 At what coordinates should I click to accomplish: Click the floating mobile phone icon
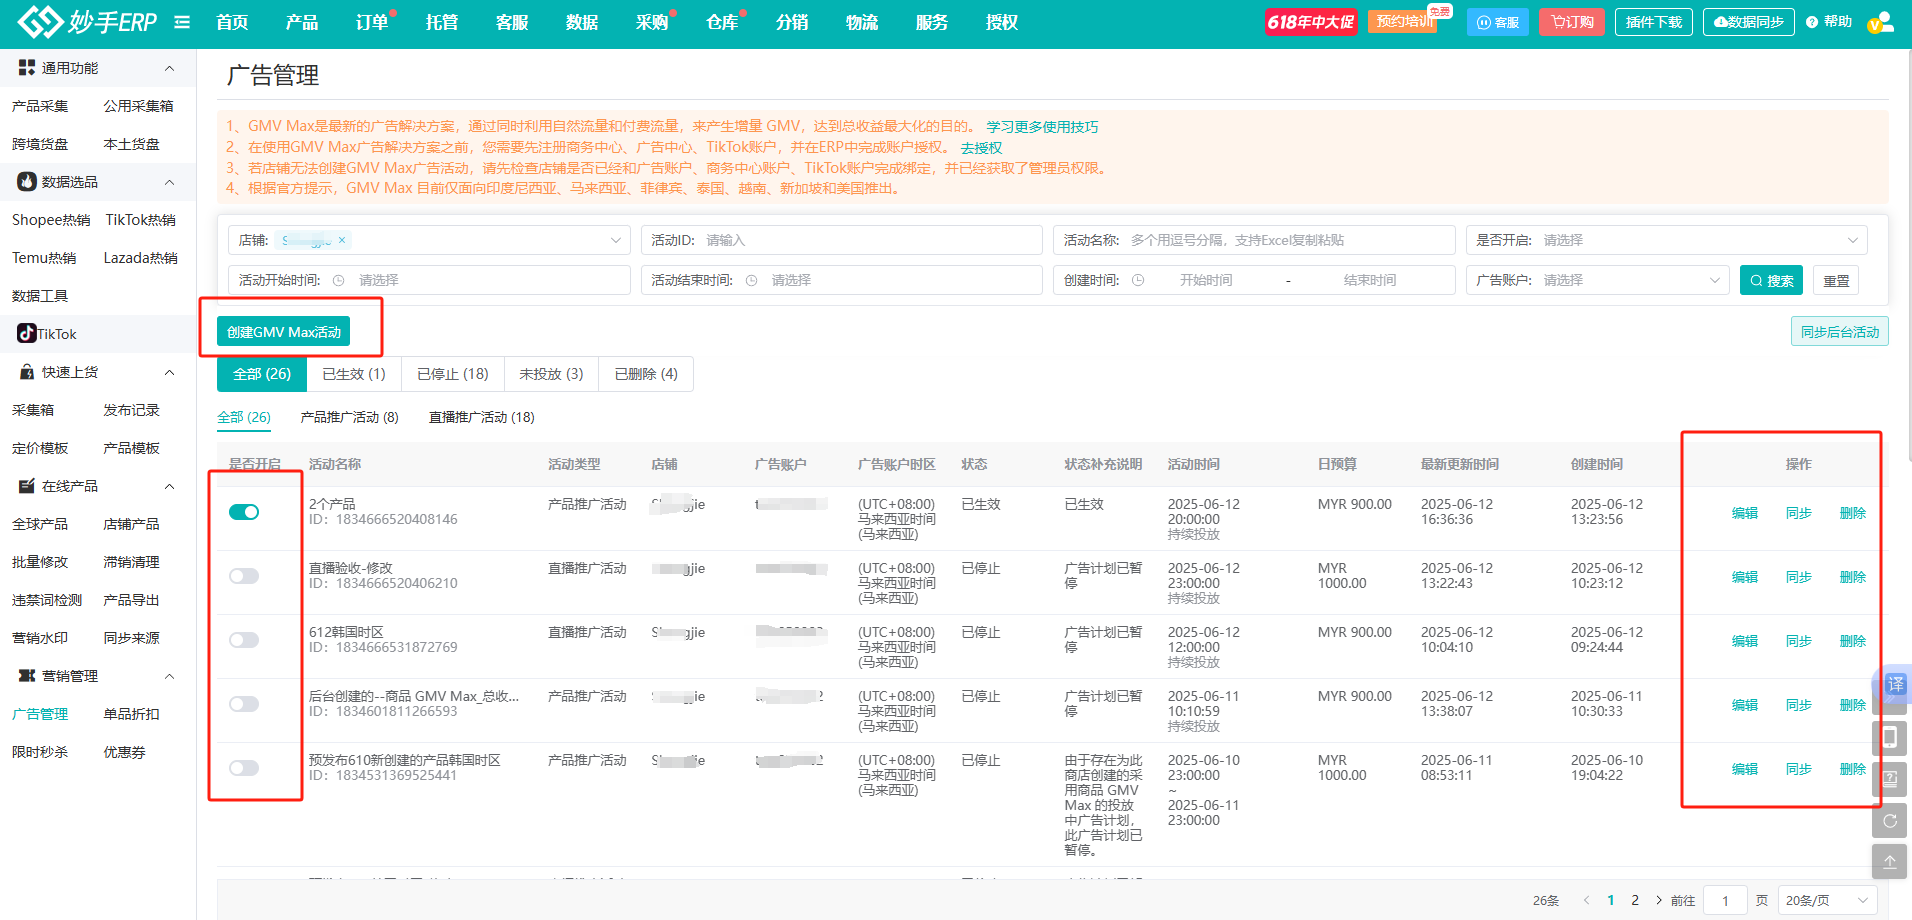coord(1890,738)
